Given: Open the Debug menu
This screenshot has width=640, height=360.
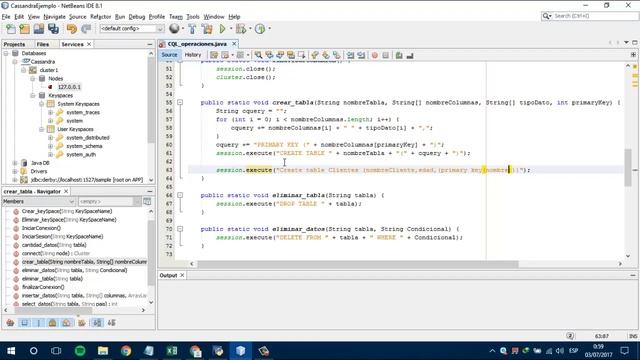Looking at the screenshot, I should [x=137, y=17].
